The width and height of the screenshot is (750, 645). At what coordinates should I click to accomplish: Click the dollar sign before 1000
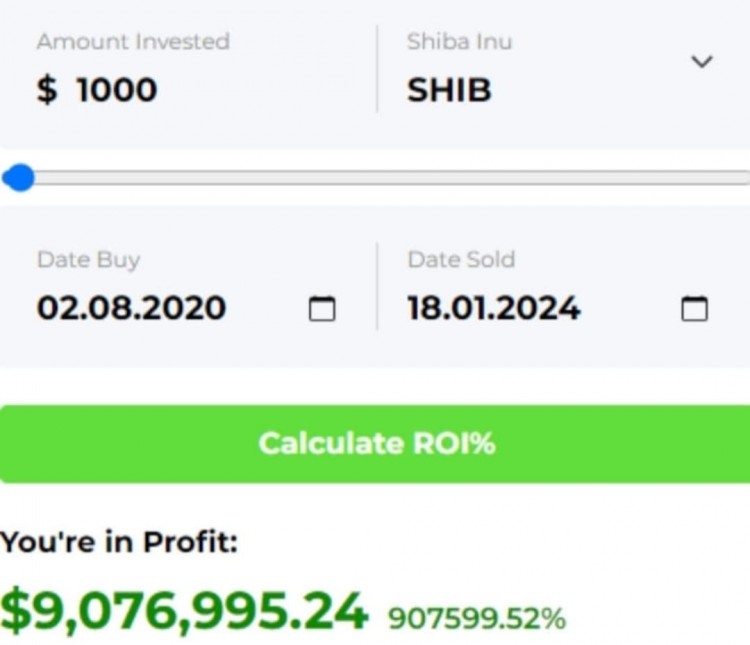click(47, 90)
